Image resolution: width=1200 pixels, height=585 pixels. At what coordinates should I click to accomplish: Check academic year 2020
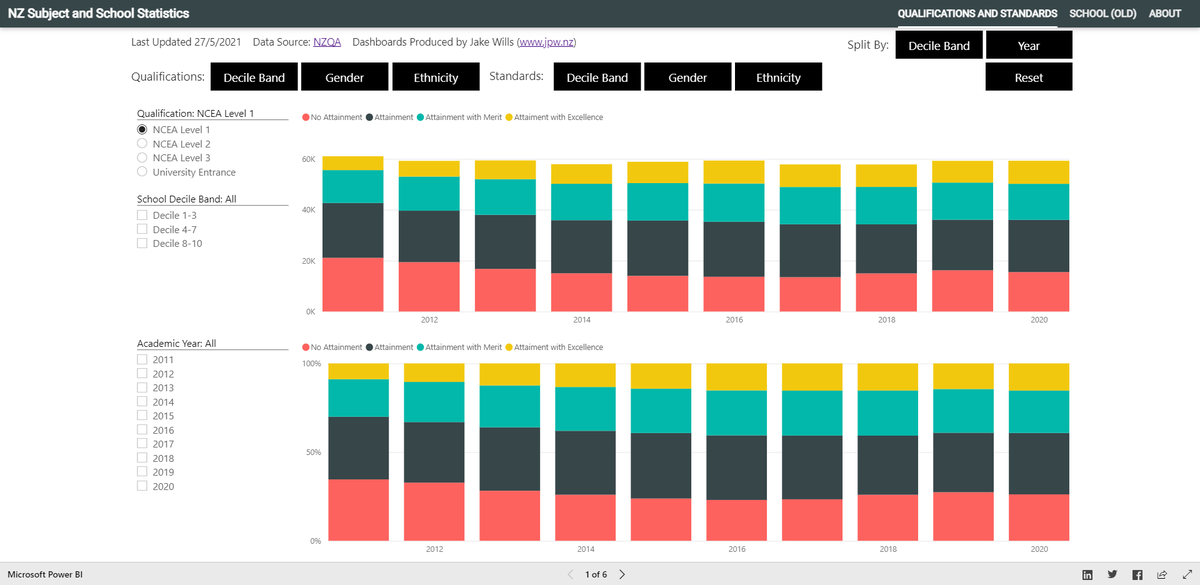[142, 486]
